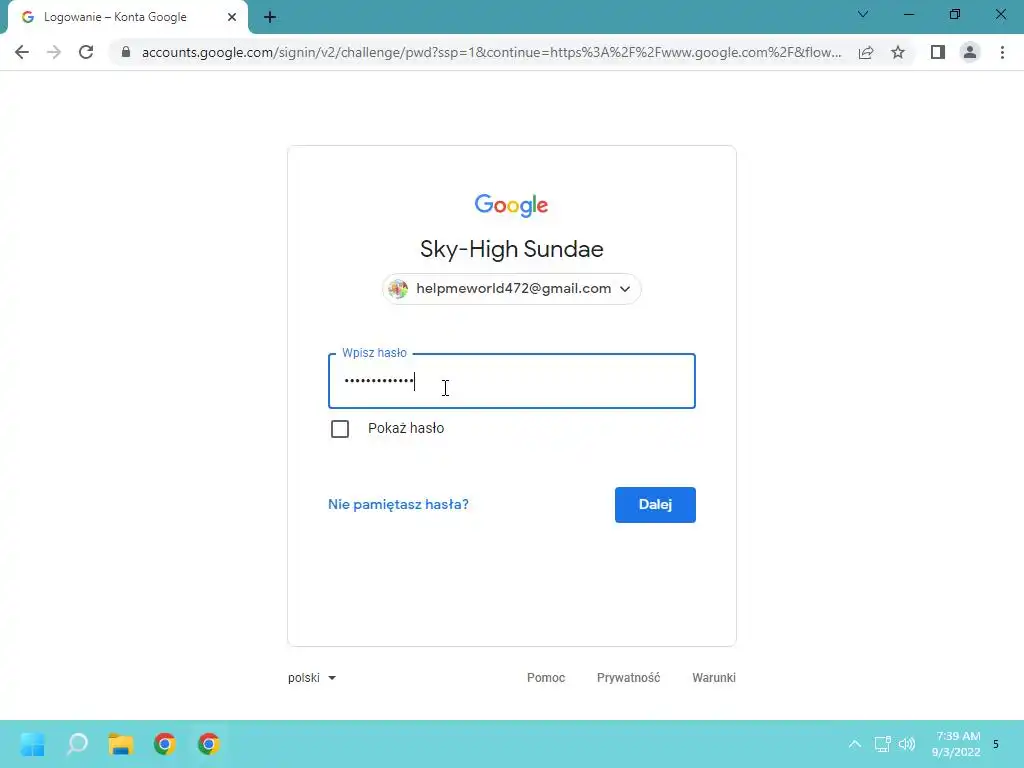Open notification count 5 badge
The image size is (1024, 768).
996,744
